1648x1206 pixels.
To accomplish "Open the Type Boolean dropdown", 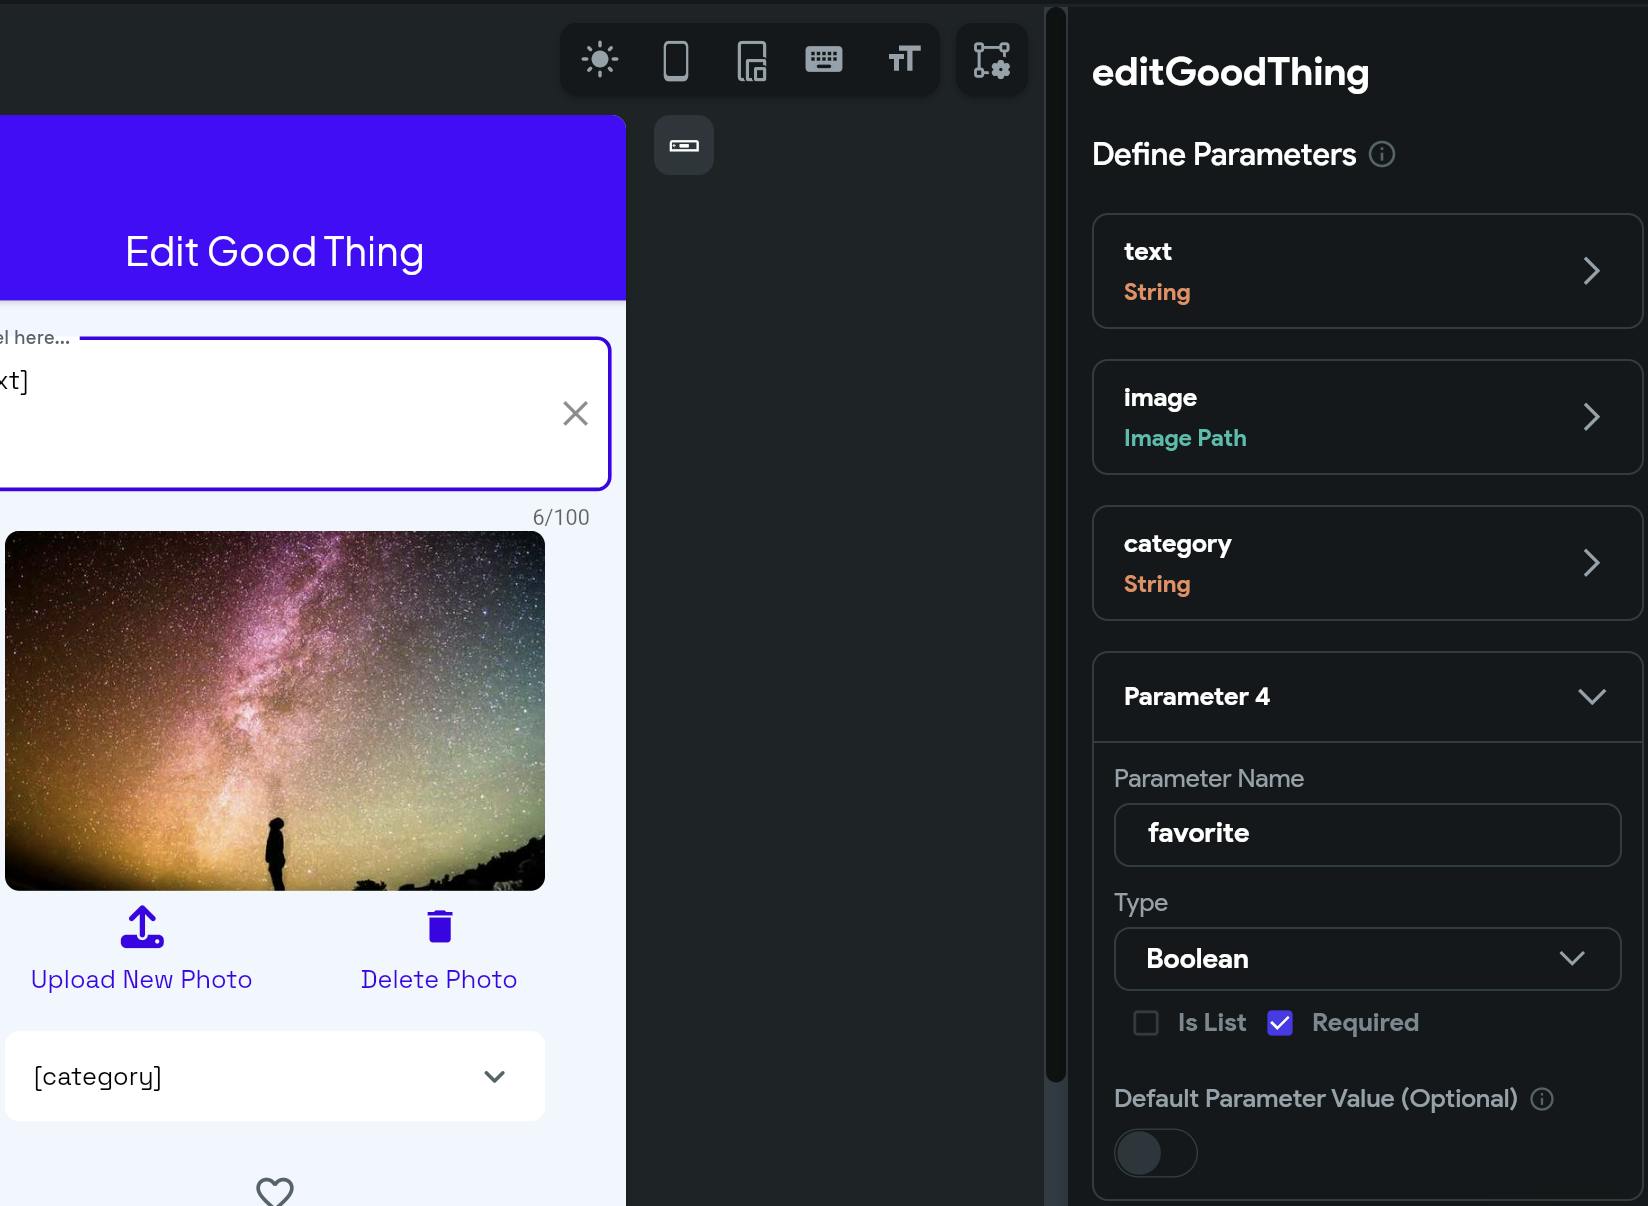I will tap(1367, 959).
